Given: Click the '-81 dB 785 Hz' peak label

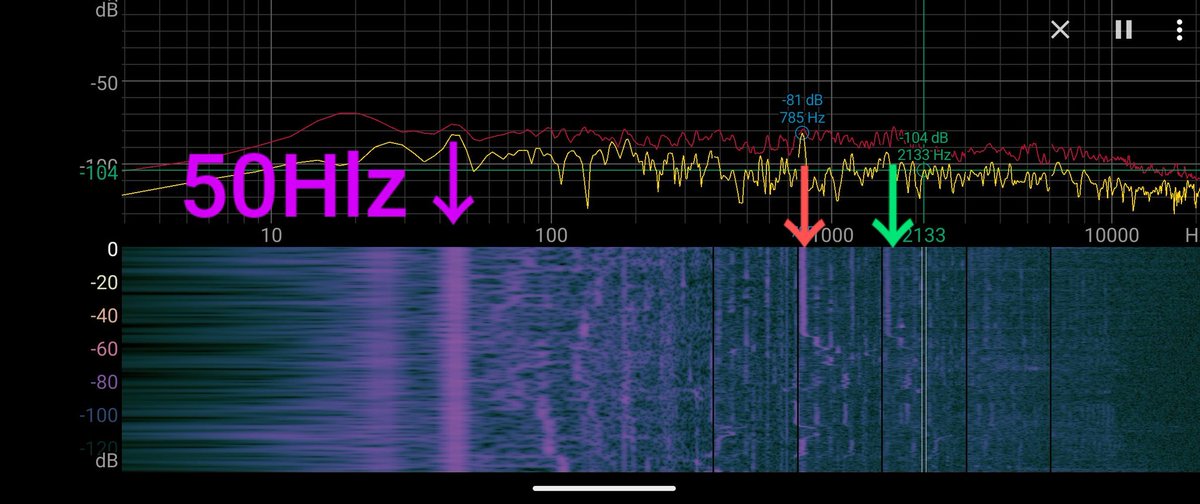Looking at the screenshot, I should pos(802,109).
